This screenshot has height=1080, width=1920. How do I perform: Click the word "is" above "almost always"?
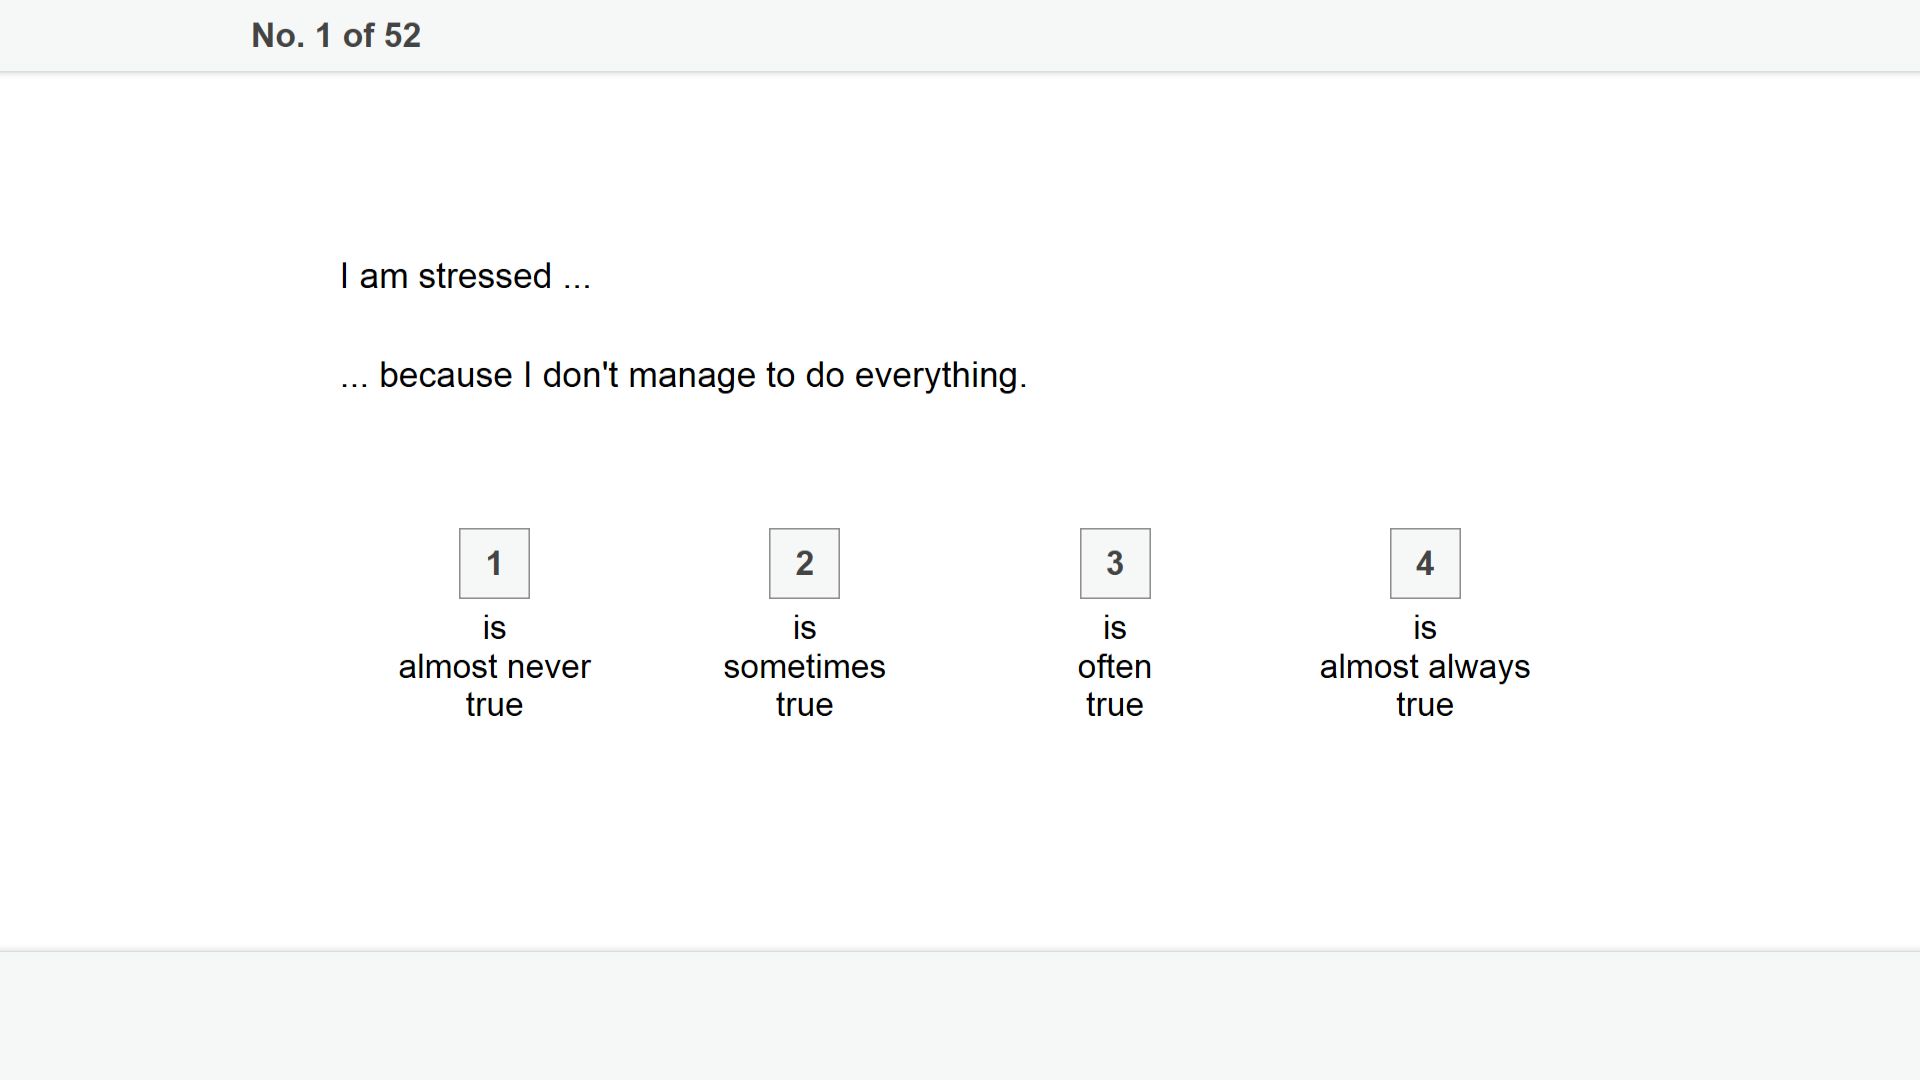[x=1425, y=628]
